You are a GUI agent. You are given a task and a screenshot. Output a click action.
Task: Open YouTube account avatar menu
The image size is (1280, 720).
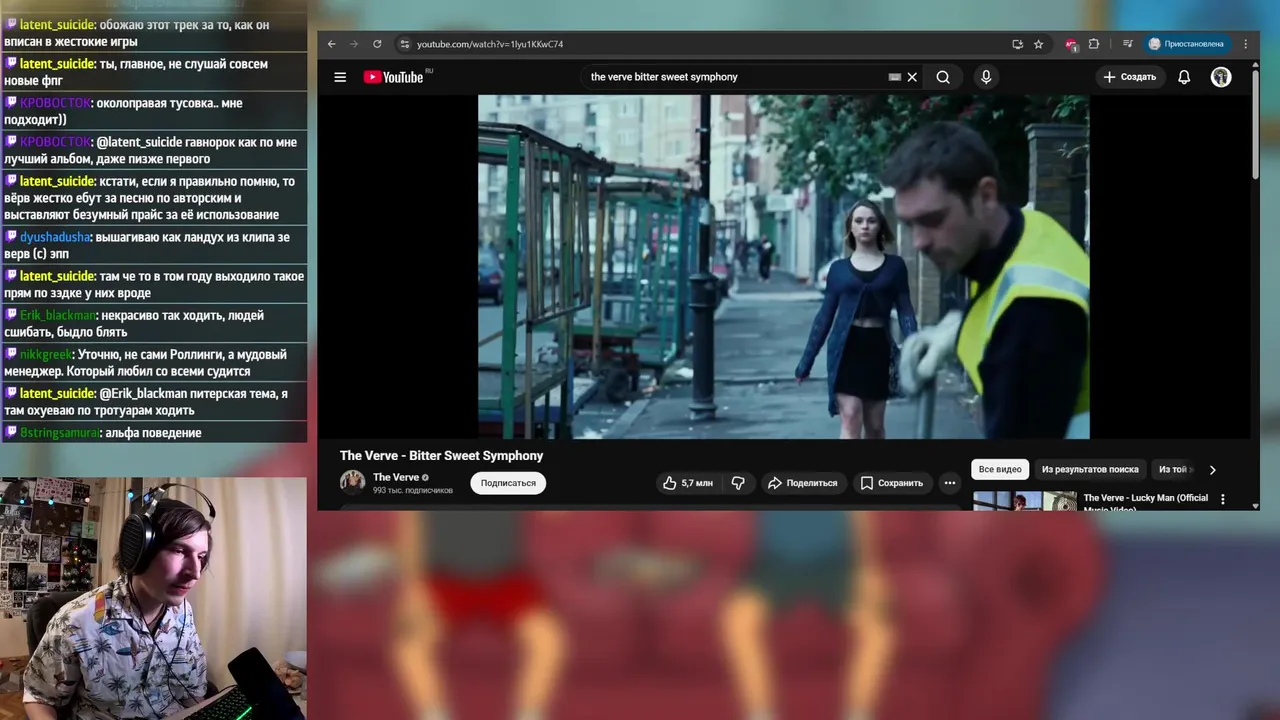1221,77
